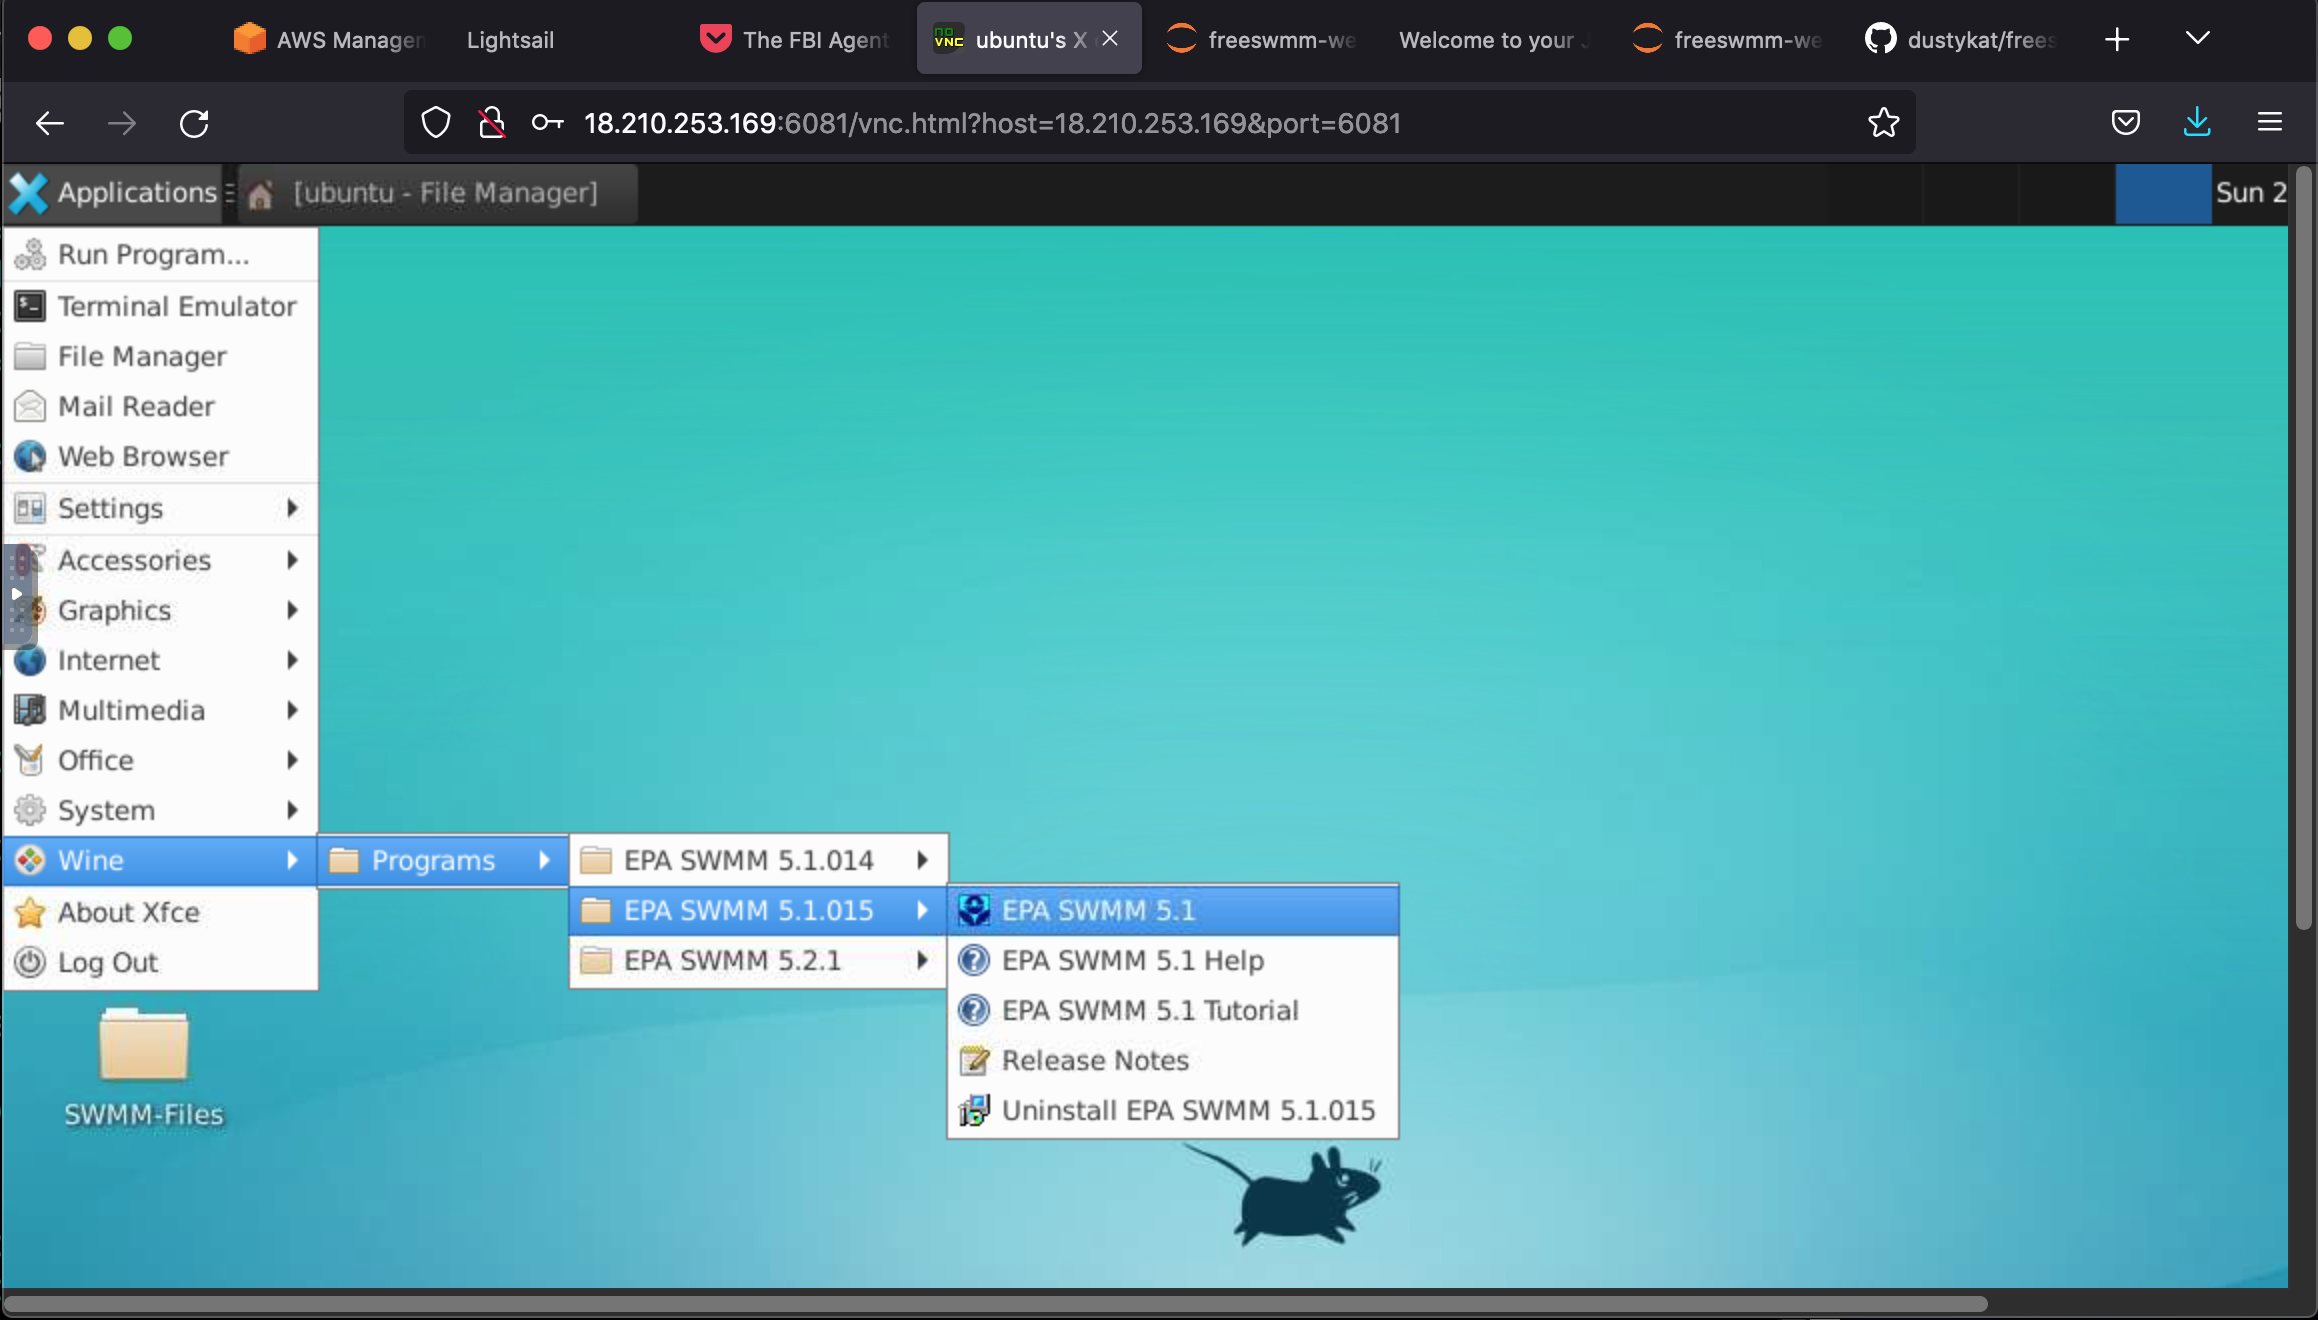Click the Web Browser globe icon
Viewport: 2318px width, 1320px height.
(30, 456)
